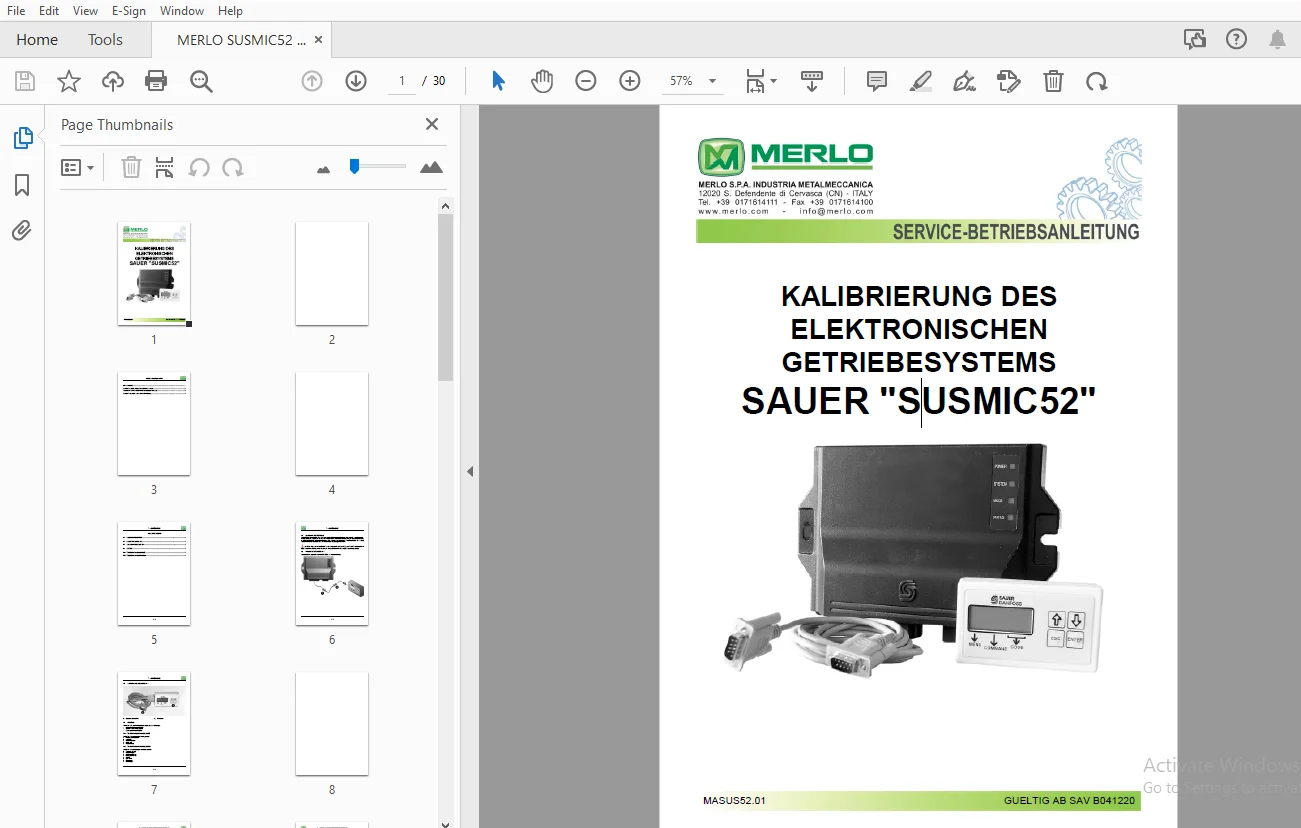
Task: Open the Bookmarks sidebar icon
Action: tap(22, 185)
